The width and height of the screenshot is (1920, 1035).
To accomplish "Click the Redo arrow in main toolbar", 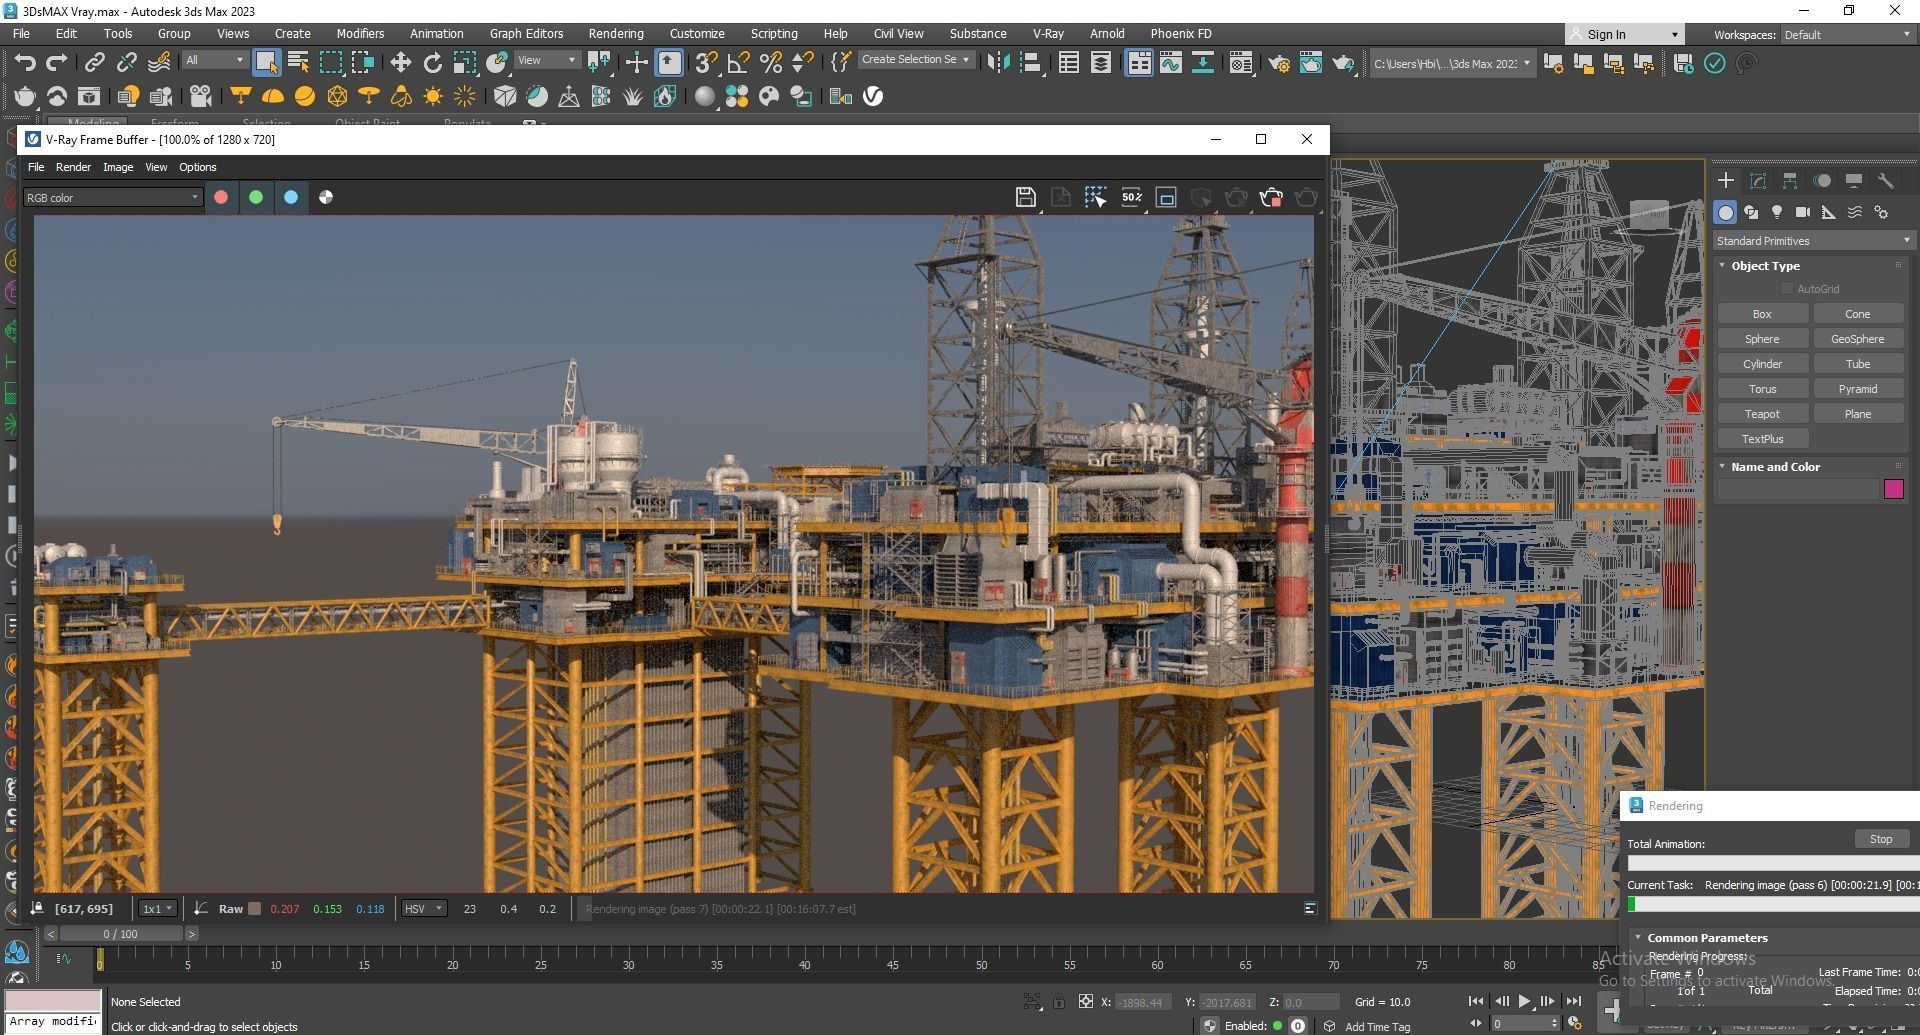I will click(x=57, y=63).
